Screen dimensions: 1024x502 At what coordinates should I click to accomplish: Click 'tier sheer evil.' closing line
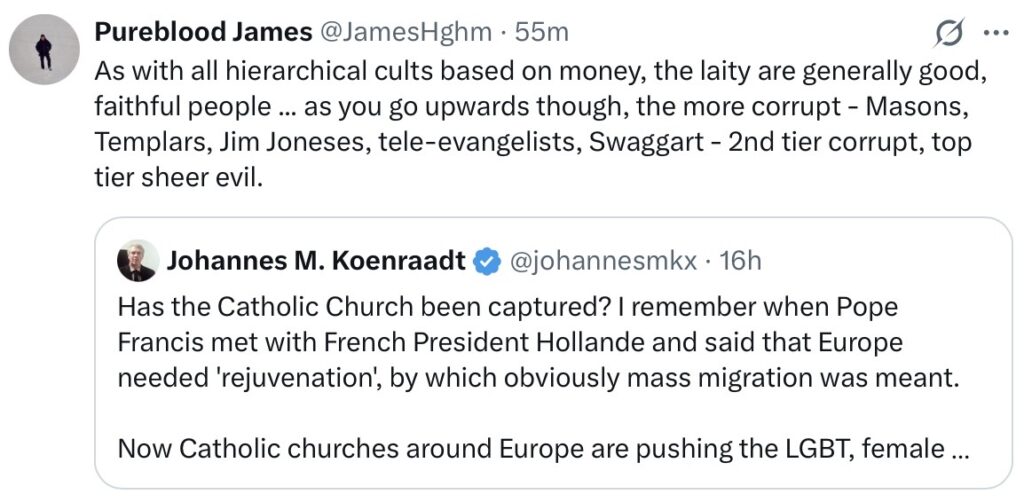coord(178,177)
